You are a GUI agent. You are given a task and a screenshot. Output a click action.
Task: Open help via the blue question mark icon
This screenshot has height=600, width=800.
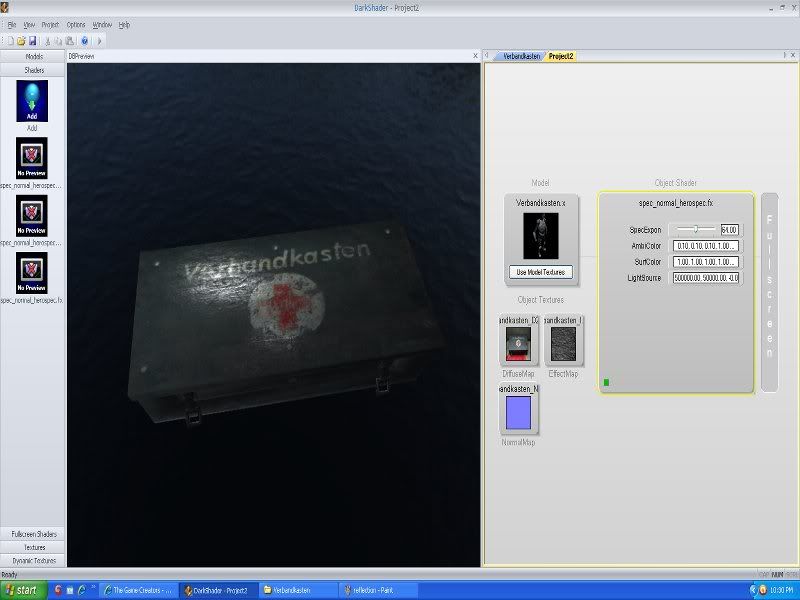85,41
